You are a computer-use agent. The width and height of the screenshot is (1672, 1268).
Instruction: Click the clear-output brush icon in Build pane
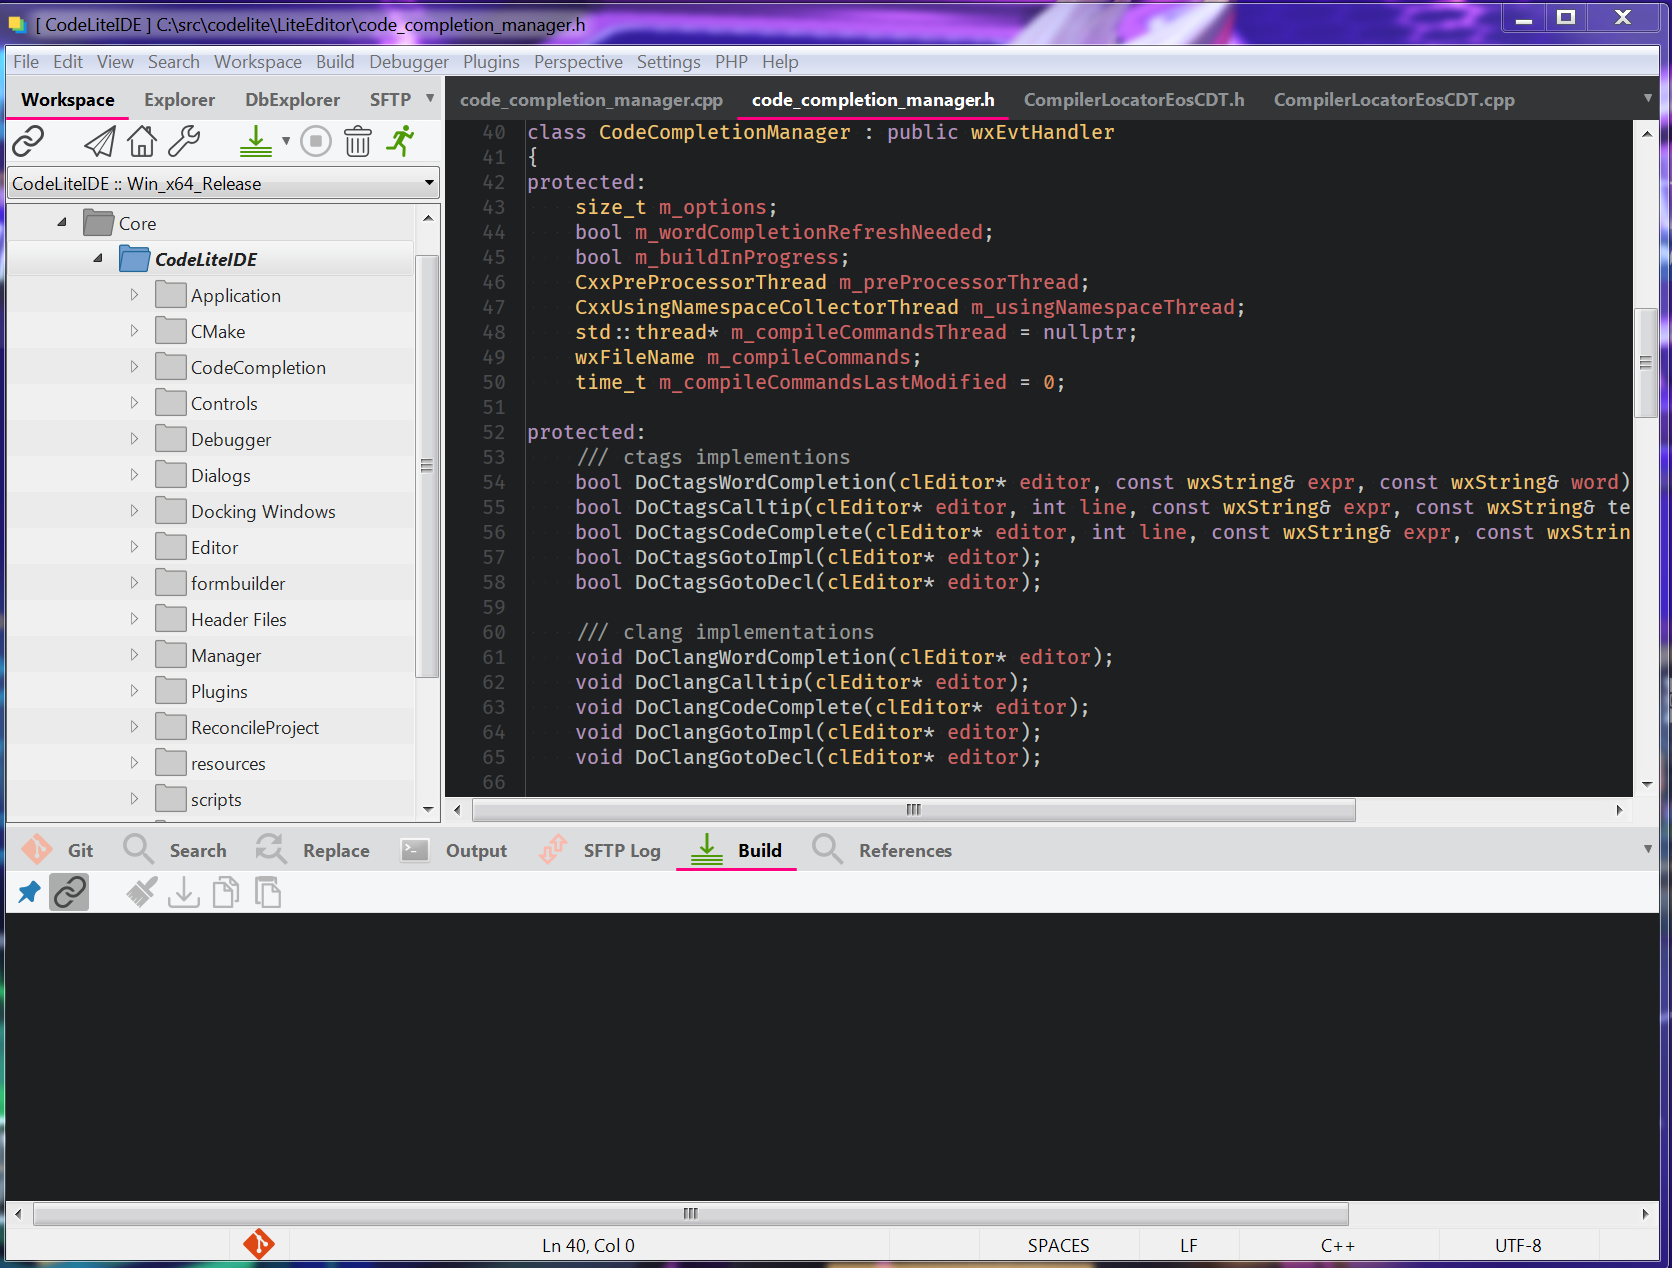click(141, 891)
